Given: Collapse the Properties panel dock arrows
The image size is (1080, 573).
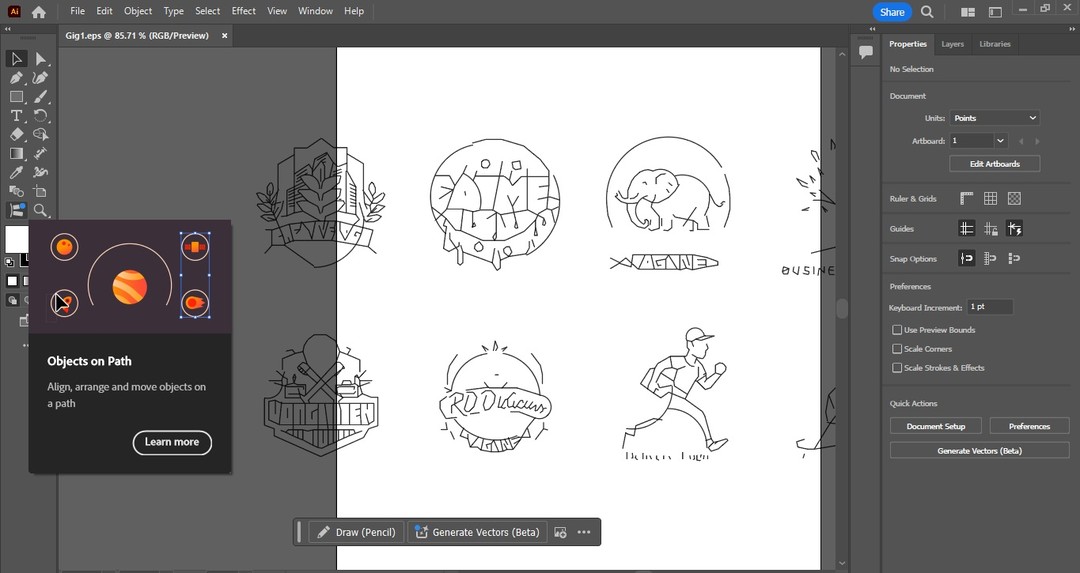Looking at the screenshot, I should (x=1071, y=29).
